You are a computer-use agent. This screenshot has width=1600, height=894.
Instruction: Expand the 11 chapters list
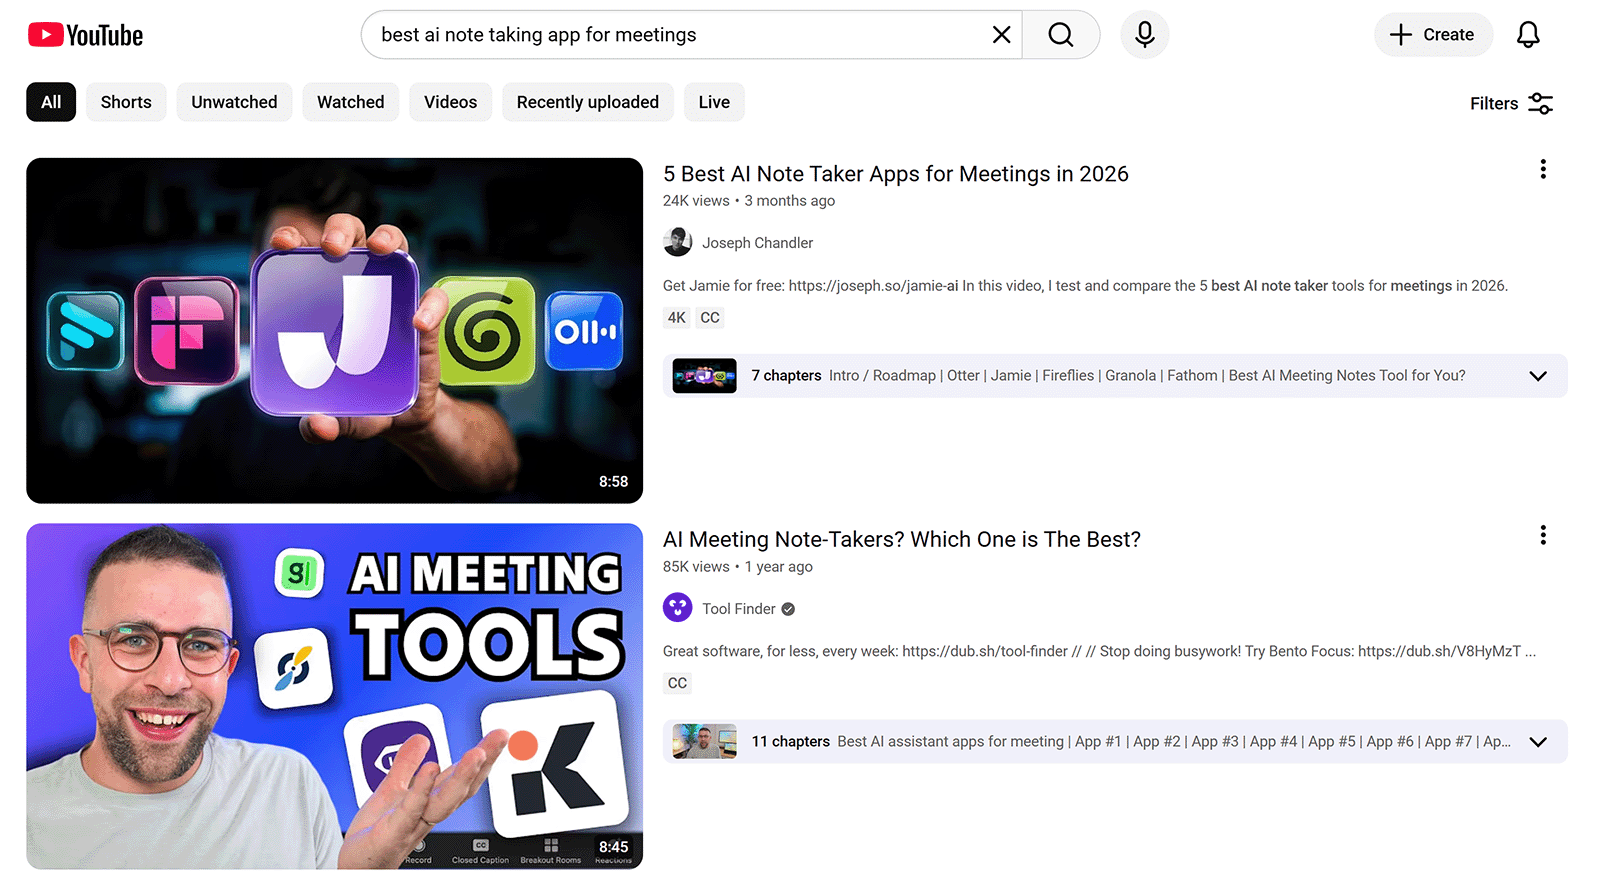(1538, 742)
